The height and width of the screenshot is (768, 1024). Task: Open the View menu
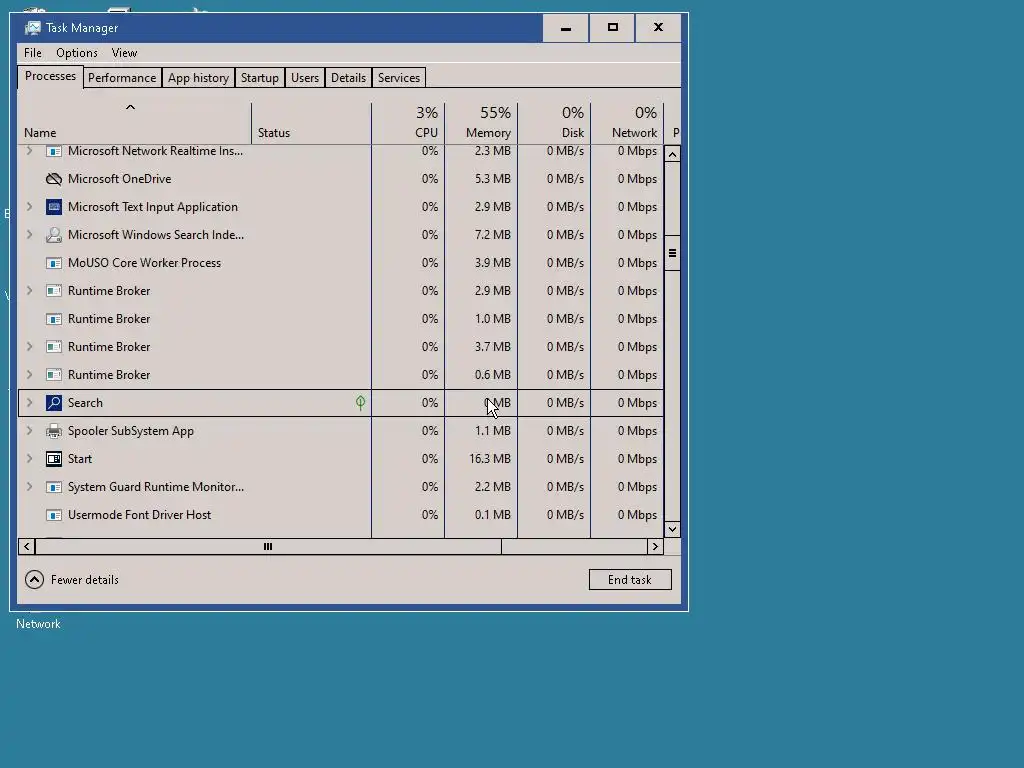[x=124, y=53]
